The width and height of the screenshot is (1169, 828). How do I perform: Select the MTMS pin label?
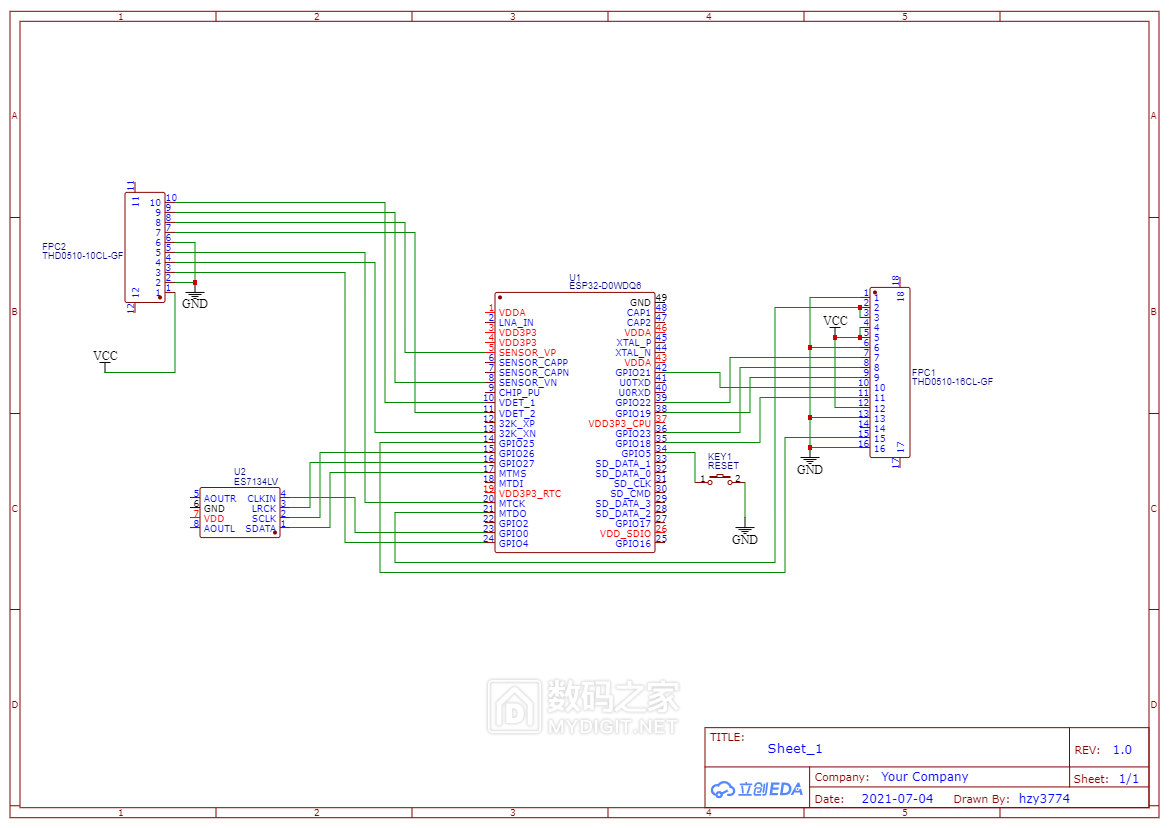[x=512, y=473]
